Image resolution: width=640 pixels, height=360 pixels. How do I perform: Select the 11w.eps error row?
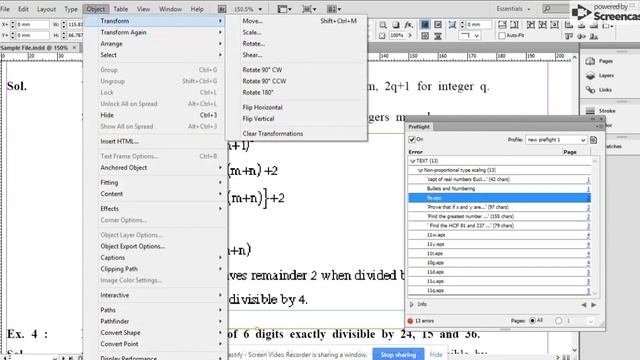pos(499,235)
